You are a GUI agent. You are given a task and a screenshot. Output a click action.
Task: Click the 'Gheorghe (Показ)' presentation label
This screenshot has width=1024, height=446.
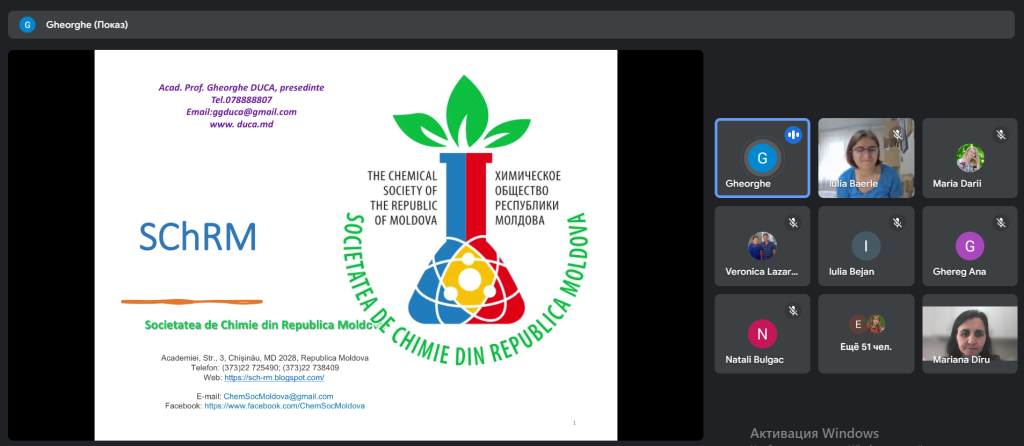pyautogui.click(x=87, y=25)
